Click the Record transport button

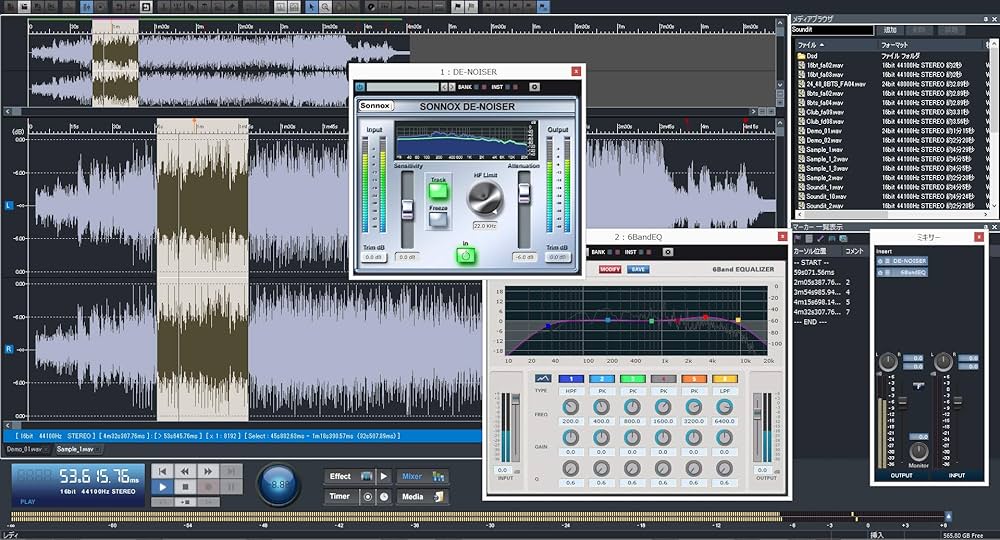coord(208,486)
